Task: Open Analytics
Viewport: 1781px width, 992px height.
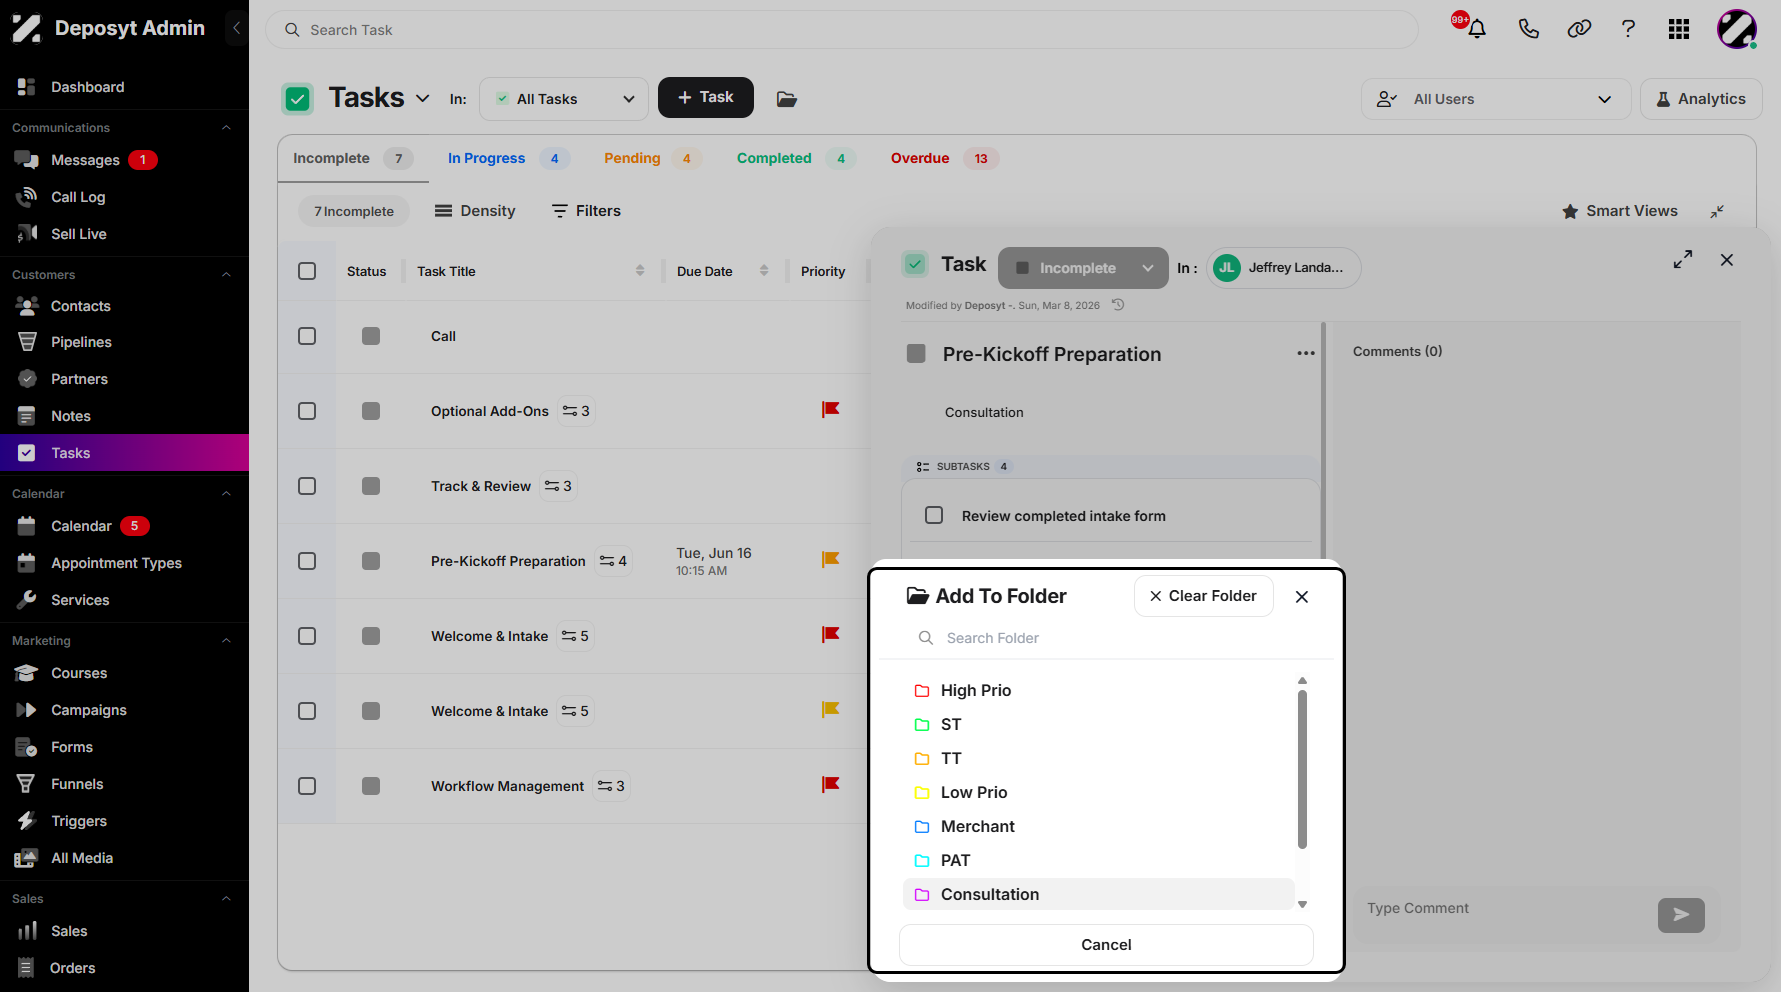Action: pyautogui.click(x=1701, y=99)
